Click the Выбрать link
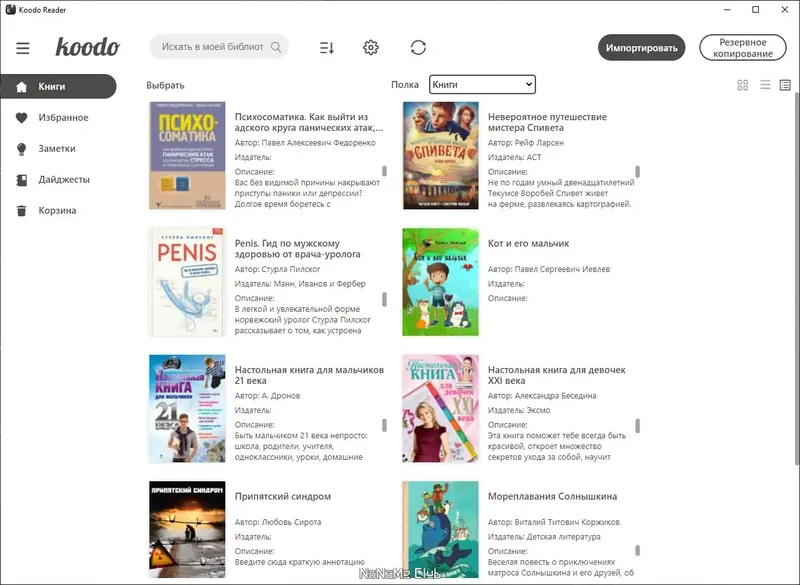The height and width of the screenshot is (585, 800). point(165,85)
